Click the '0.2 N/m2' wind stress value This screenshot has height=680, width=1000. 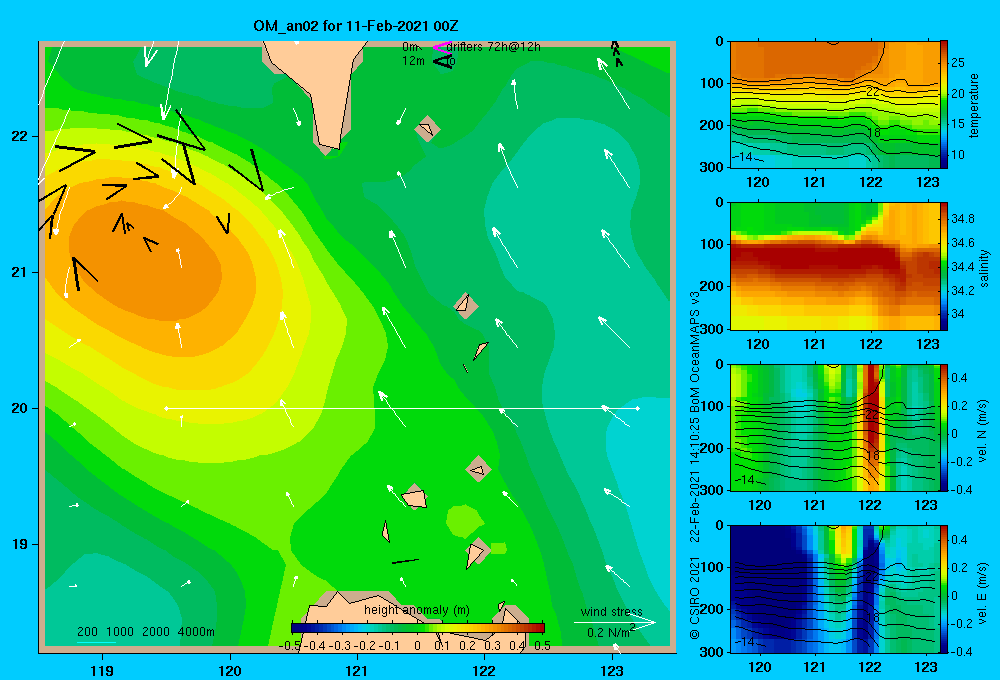tap(610, 632)
